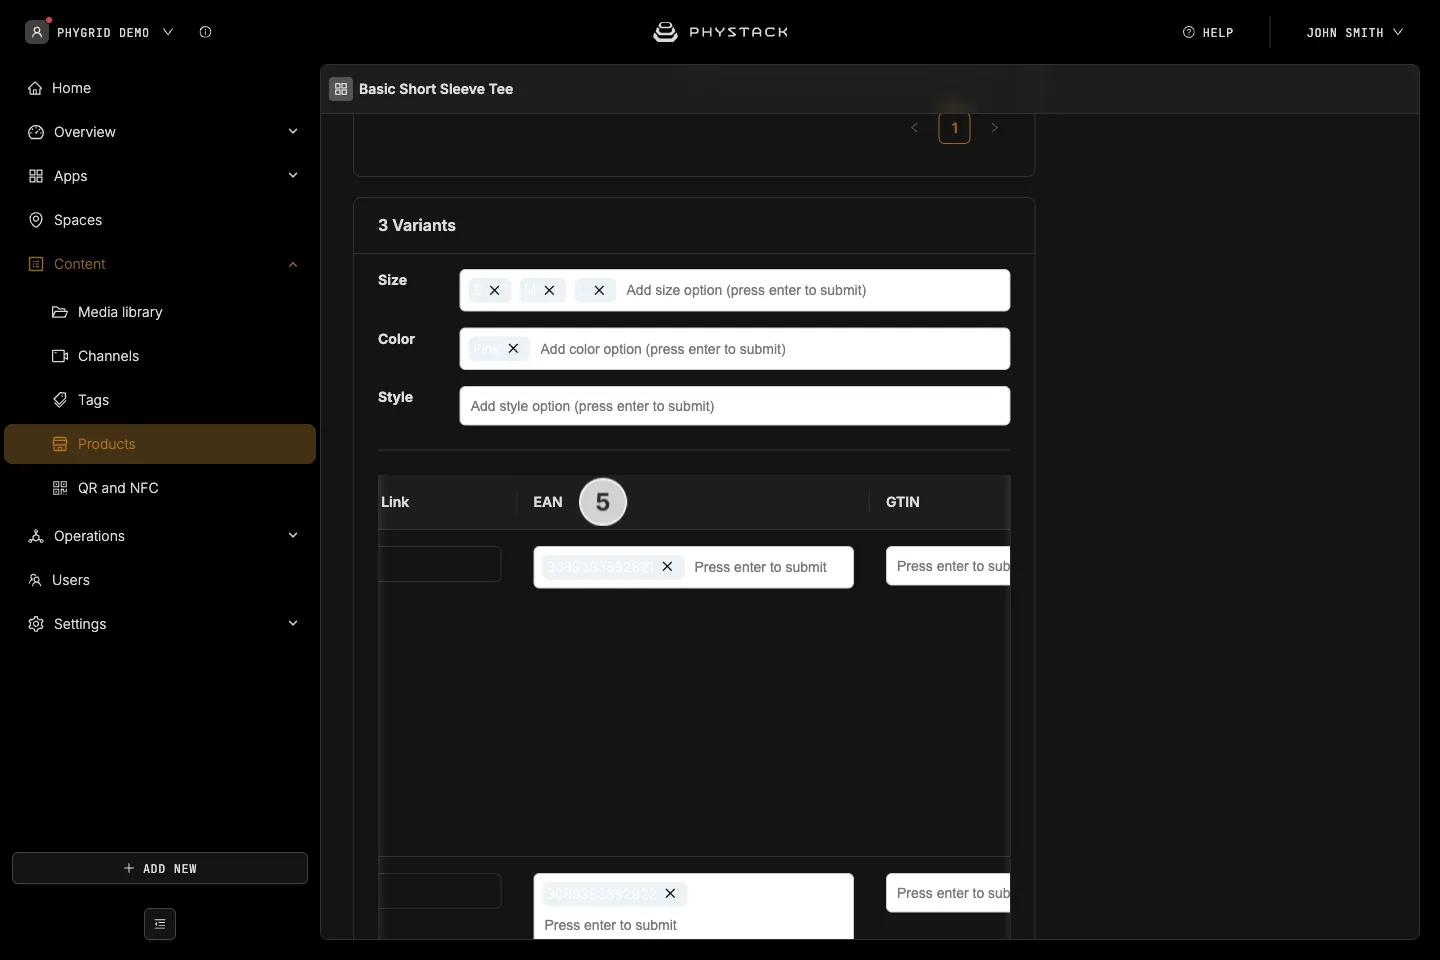
Task: Click the Spaces pin icon
Action: tap(36, 220)
